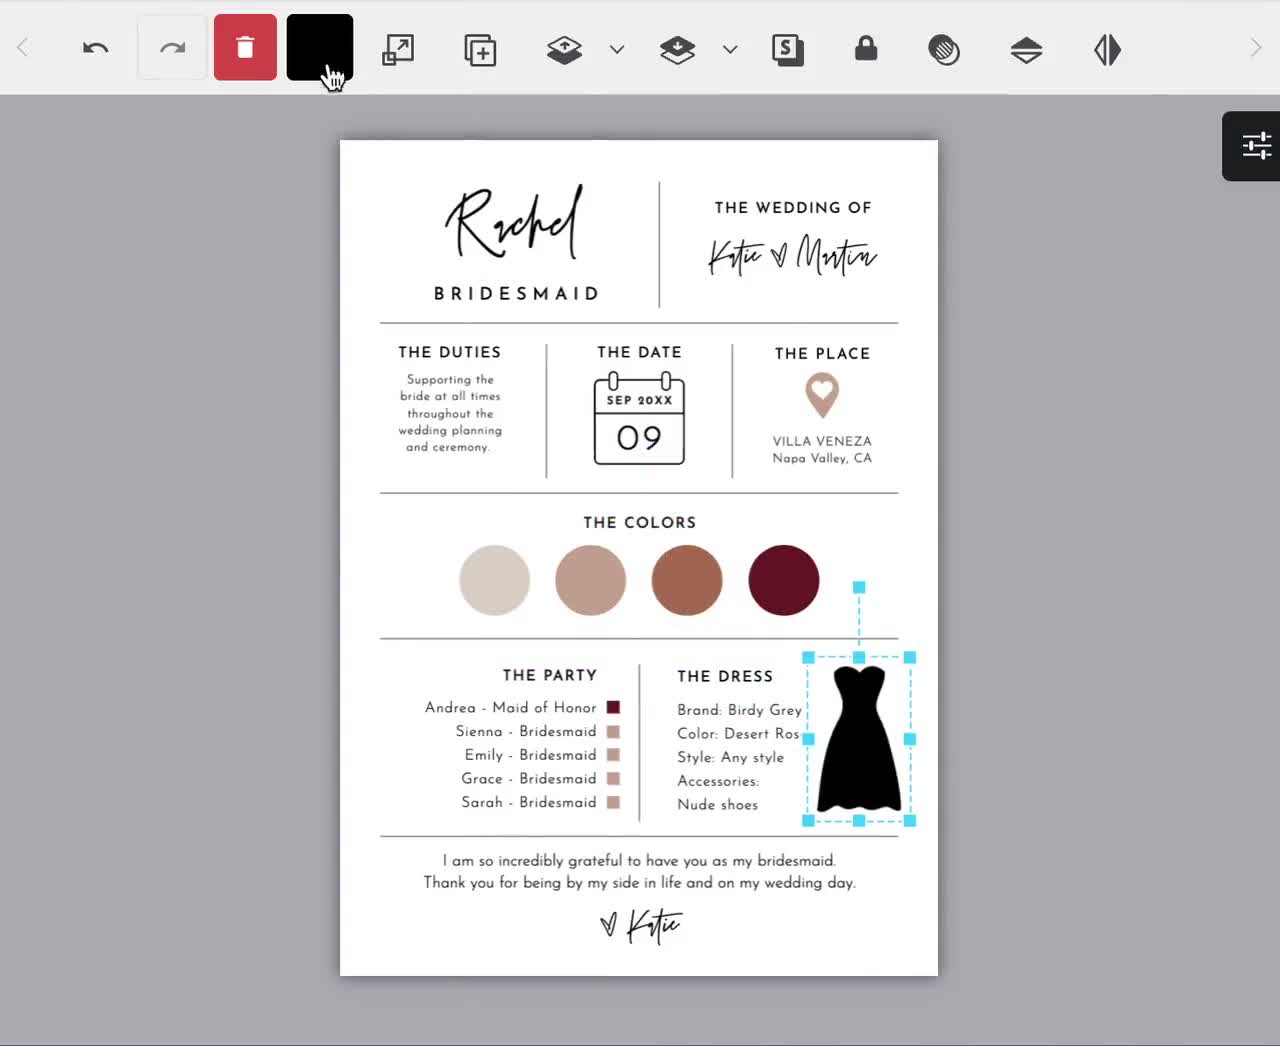
Task: Open the adjustments sliders panel
Action: [x=1254, y=146]
